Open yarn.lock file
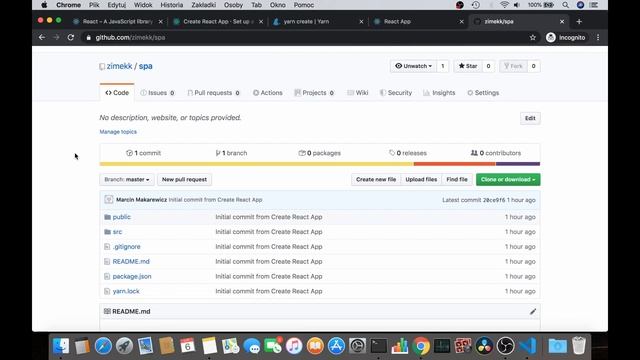 coord(126,291)
